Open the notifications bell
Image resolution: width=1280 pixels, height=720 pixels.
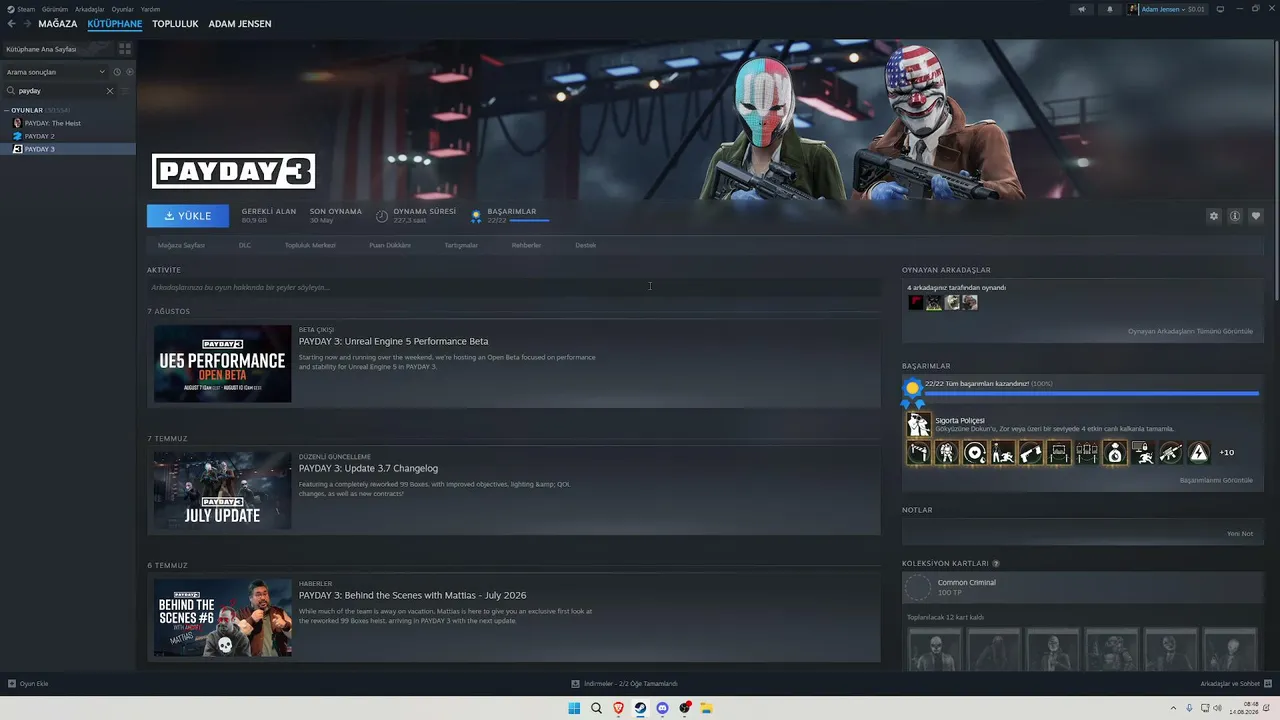coord(1109,9)
